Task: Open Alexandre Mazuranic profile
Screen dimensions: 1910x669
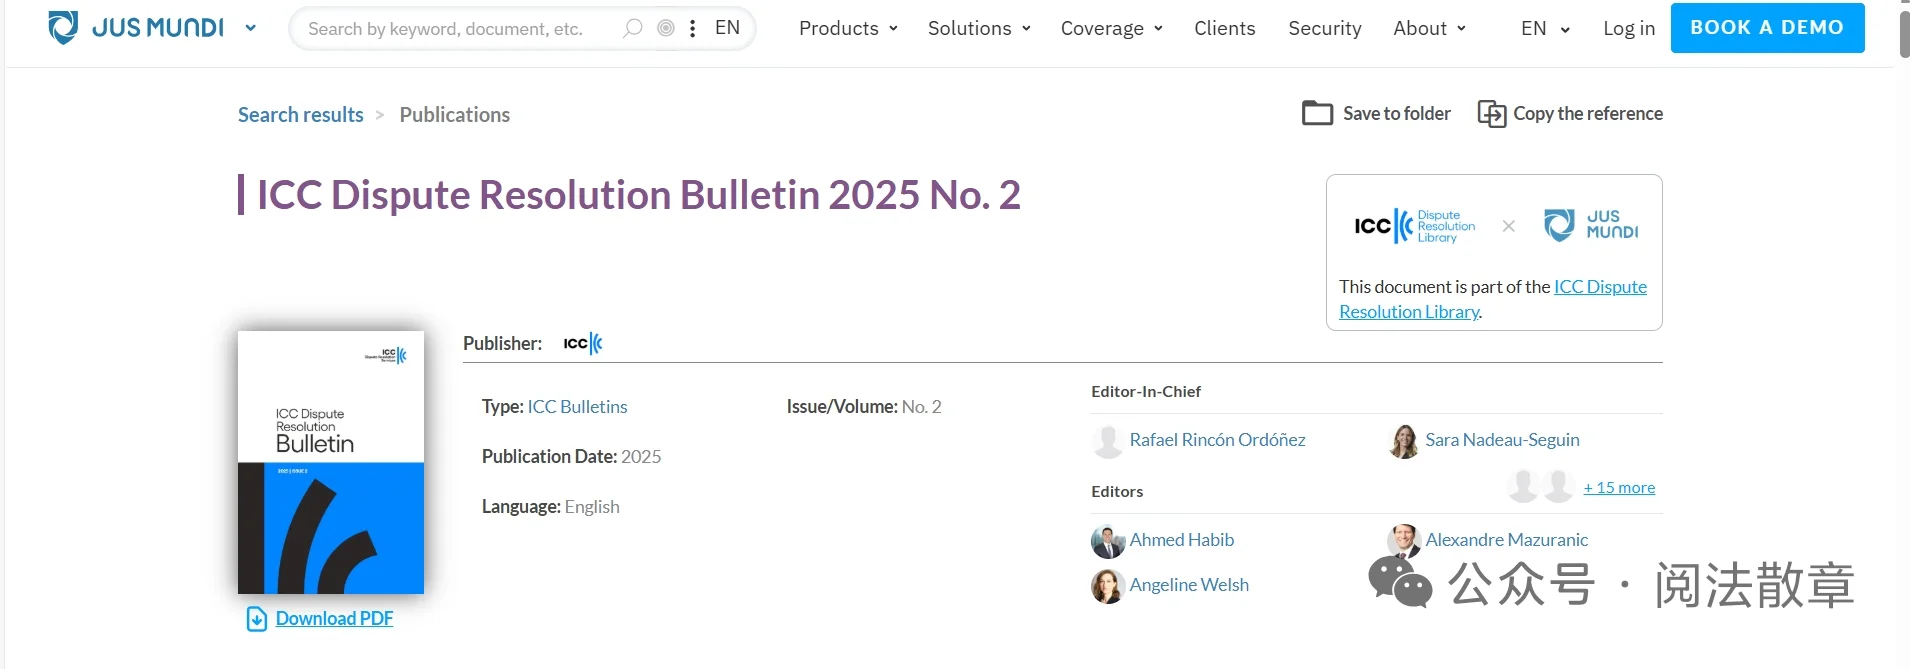Action: (x=1506, y=540)
